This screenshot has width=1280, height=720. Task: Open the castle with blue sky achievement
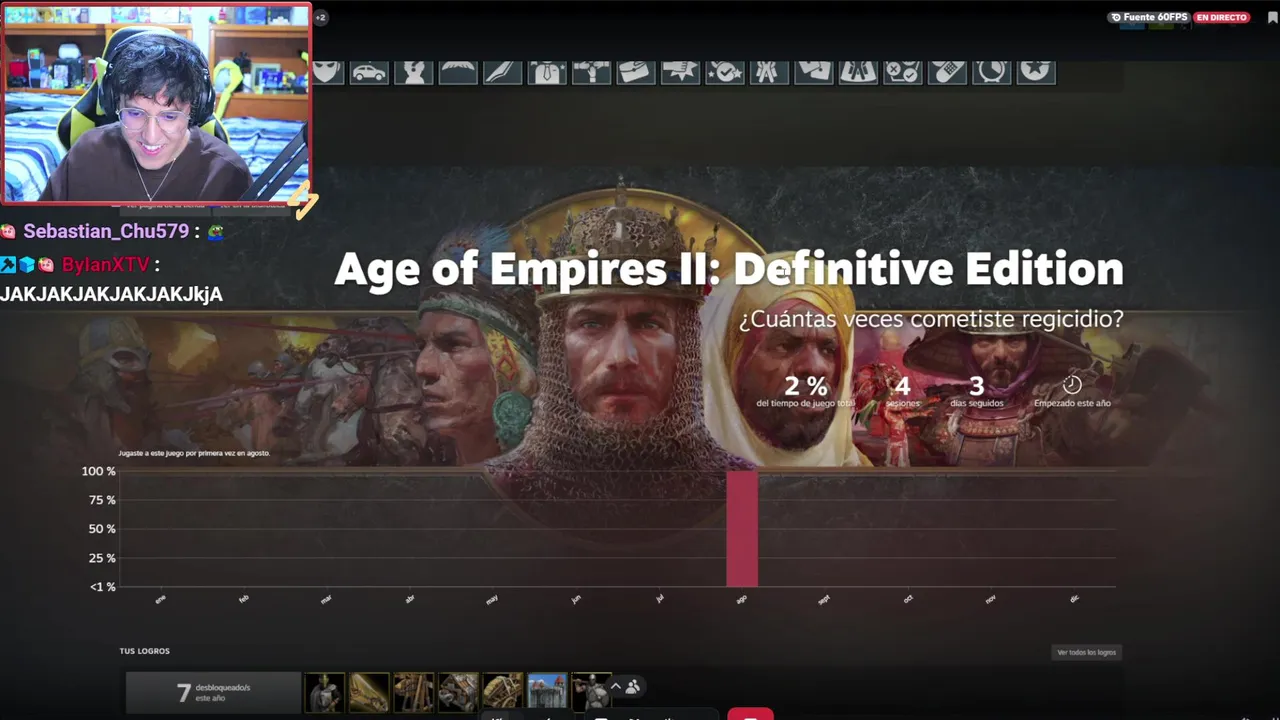click(x=547, y=692)
